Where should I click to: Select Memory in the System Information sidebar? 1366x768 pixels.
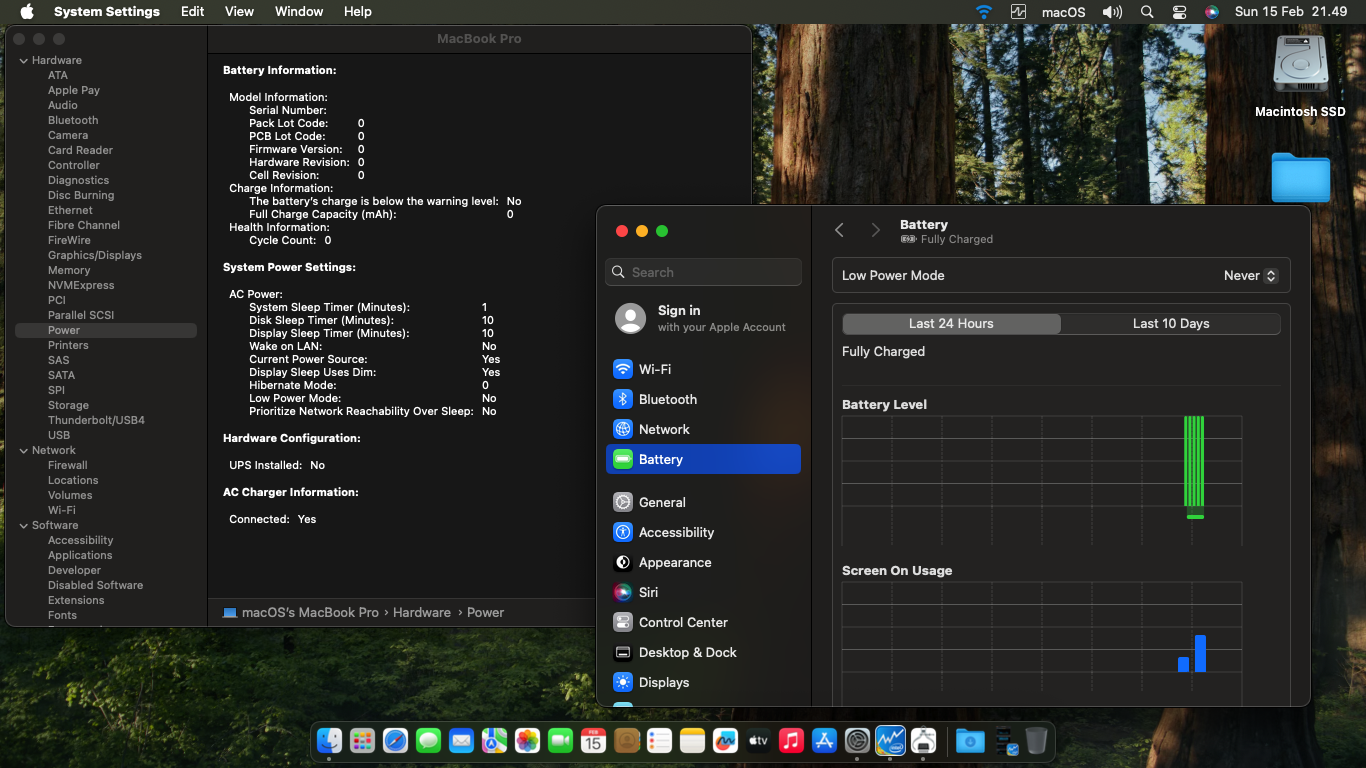69,270
